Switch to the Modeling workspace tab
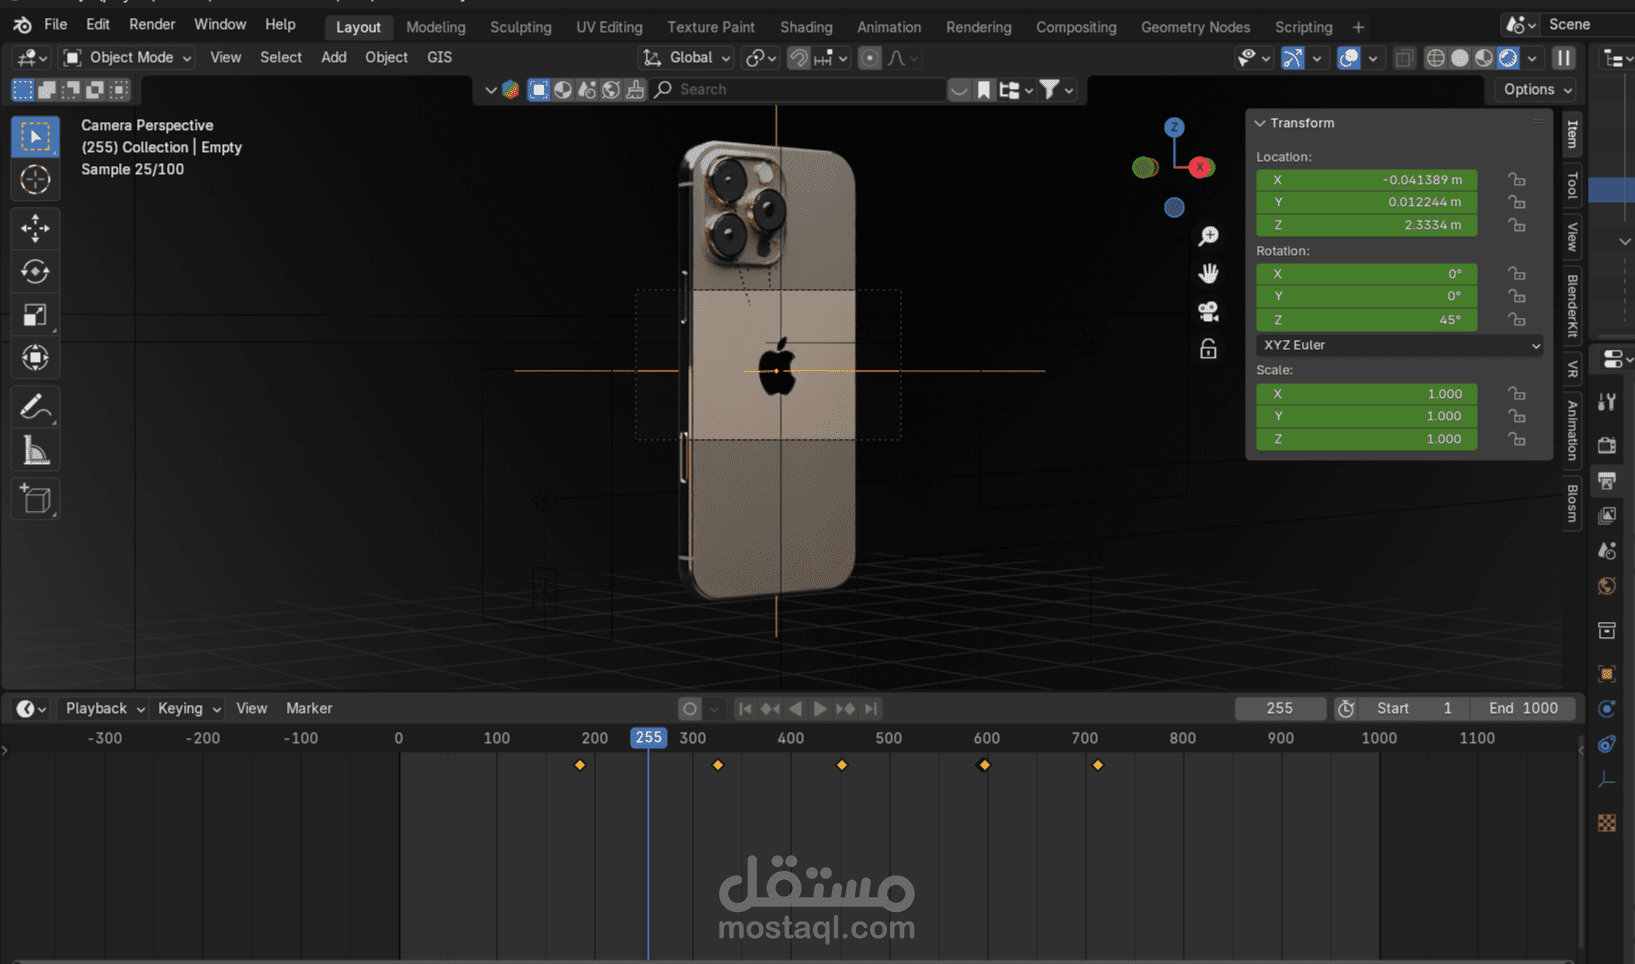This screenshot has width=1635, height=964. click(436, 27)
